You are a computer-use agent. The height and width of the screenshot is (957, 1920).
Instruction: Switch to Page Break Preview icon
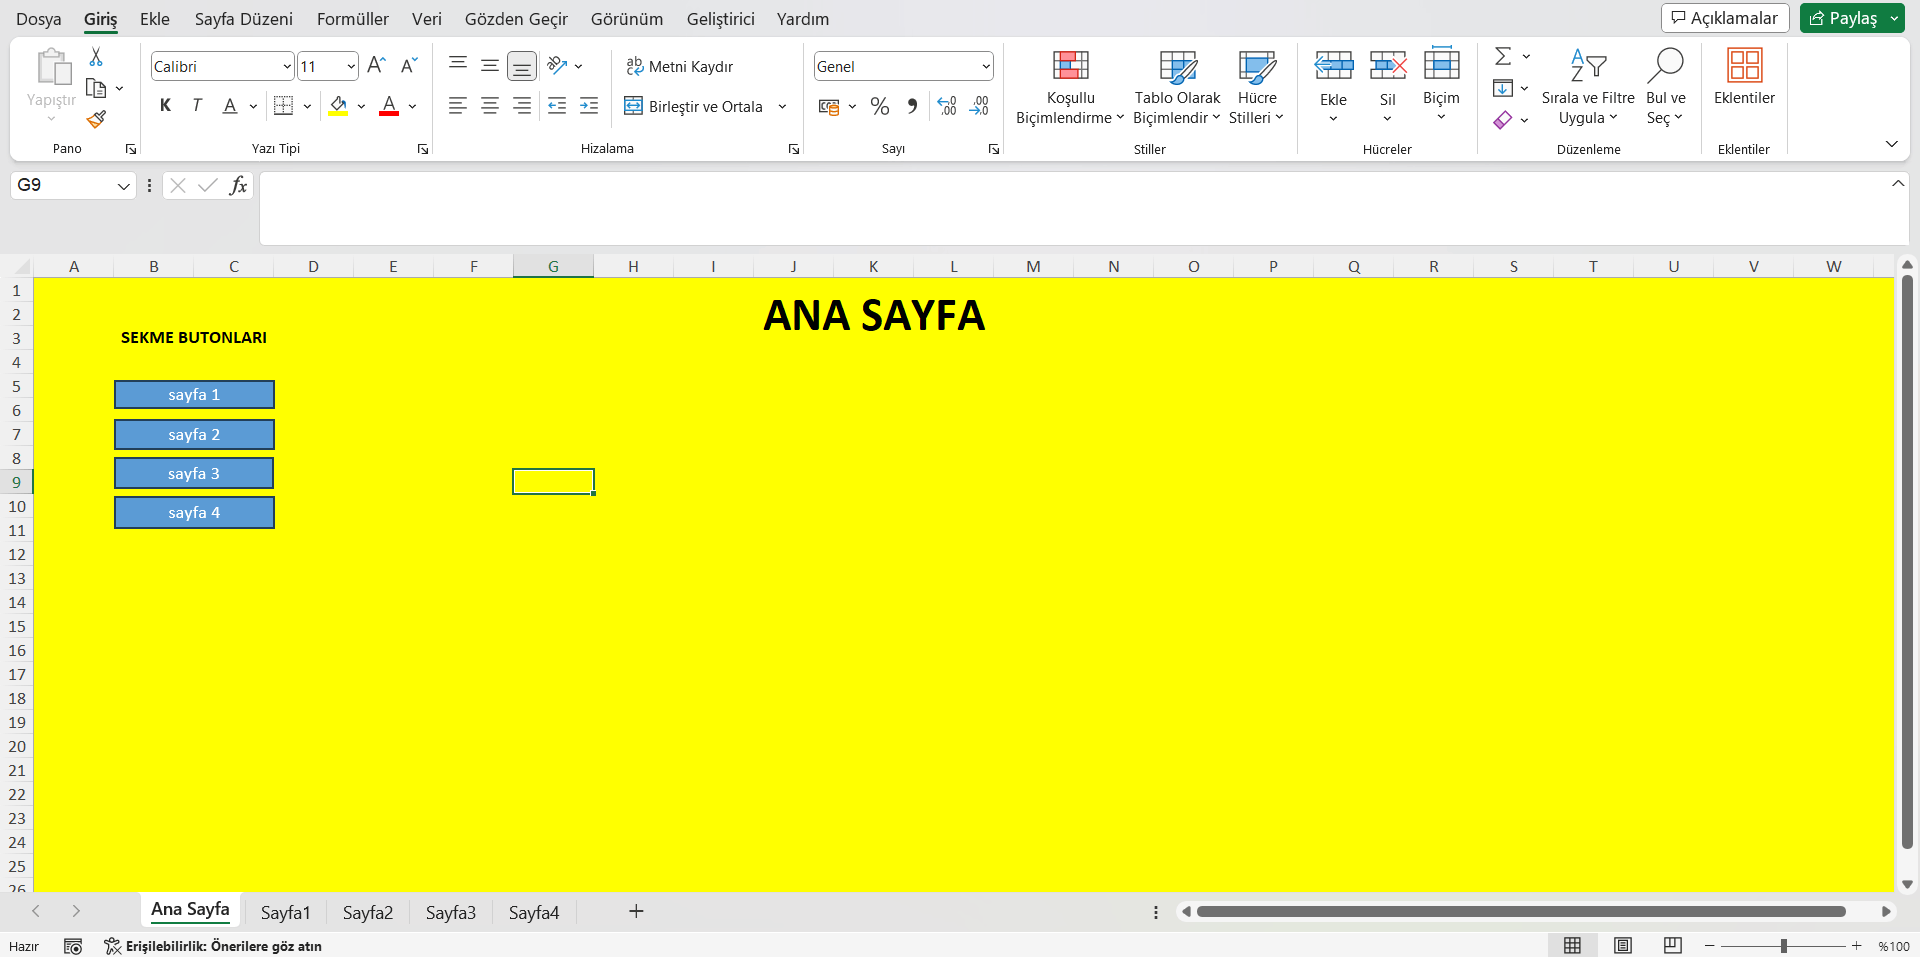(x=1672, y=945)
